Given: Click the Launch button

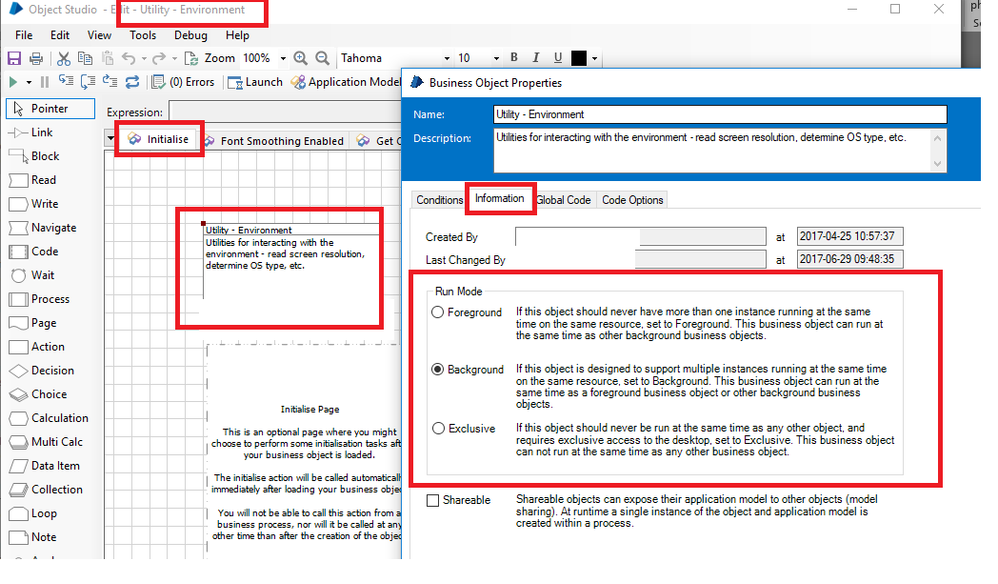Looking at the screenshot, I should [255, 82].
